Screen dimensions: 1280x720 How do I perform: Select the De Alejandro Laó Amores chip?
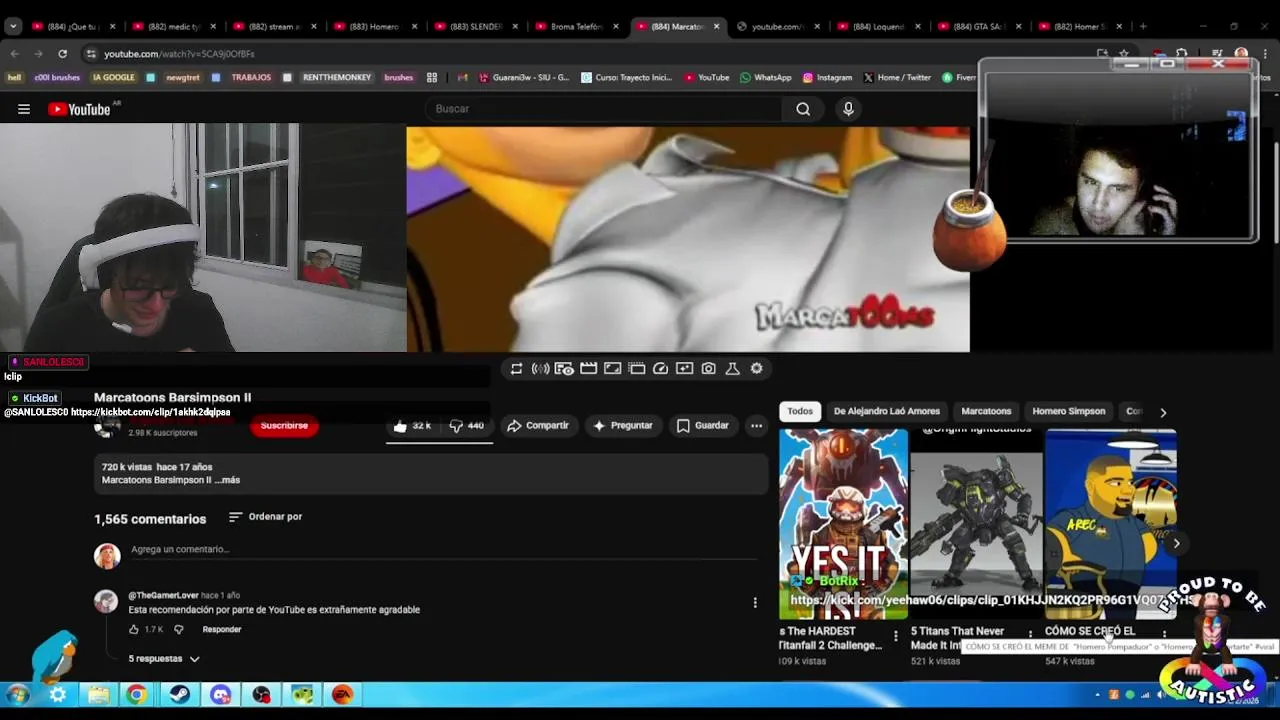(x=887, y=412)
